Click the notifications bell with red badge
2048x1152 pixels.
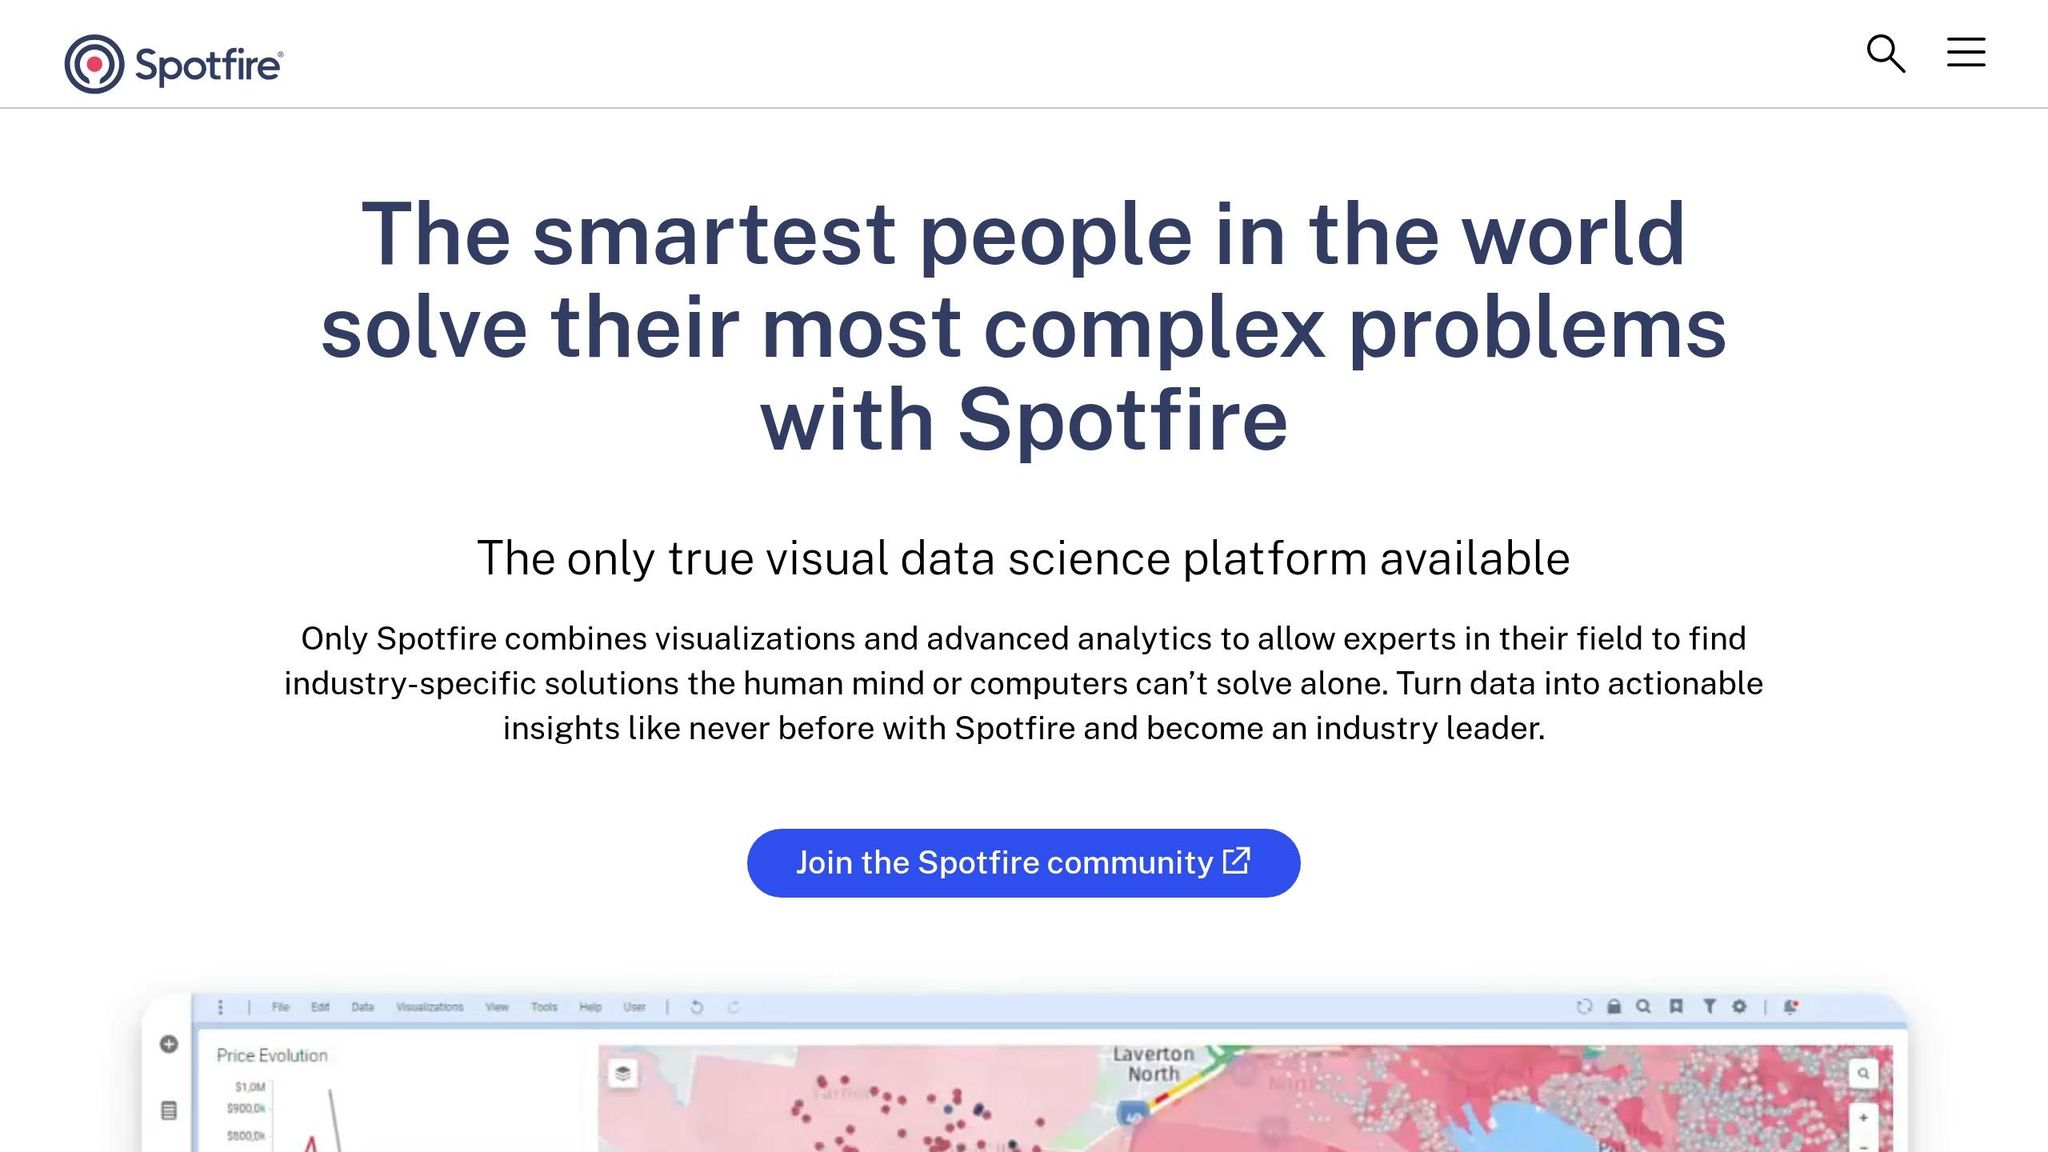pyautogui.click(x=1791, y=1007)
